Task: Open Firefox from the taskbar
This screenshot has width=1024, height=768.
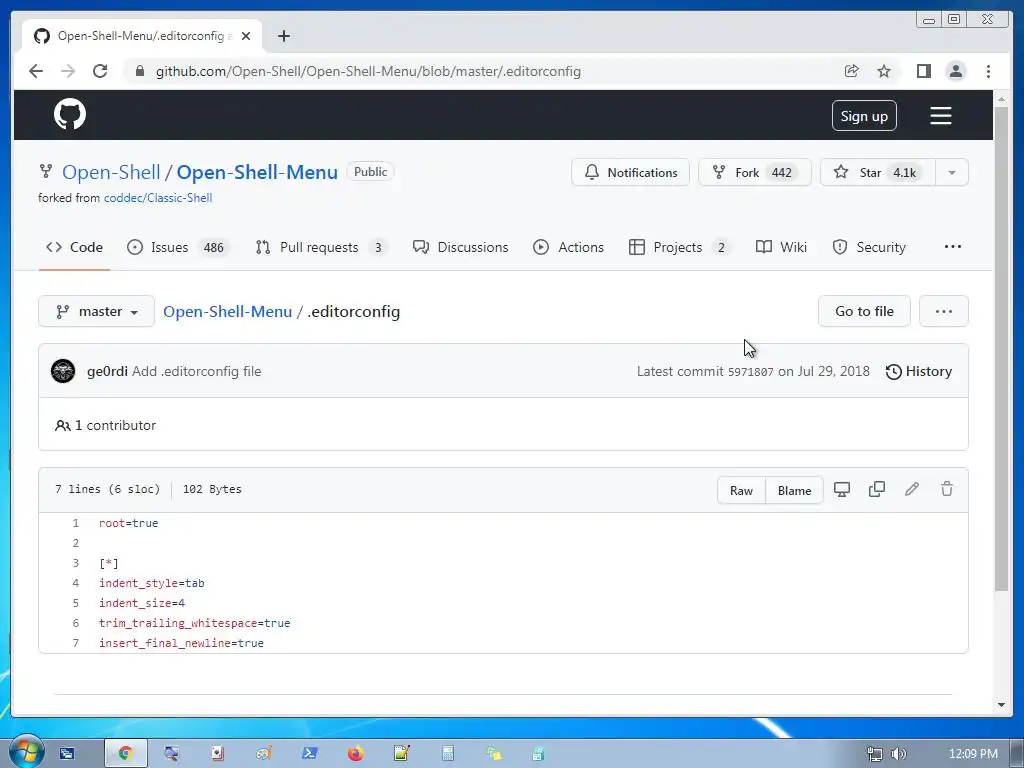Action: coord(355,754)
